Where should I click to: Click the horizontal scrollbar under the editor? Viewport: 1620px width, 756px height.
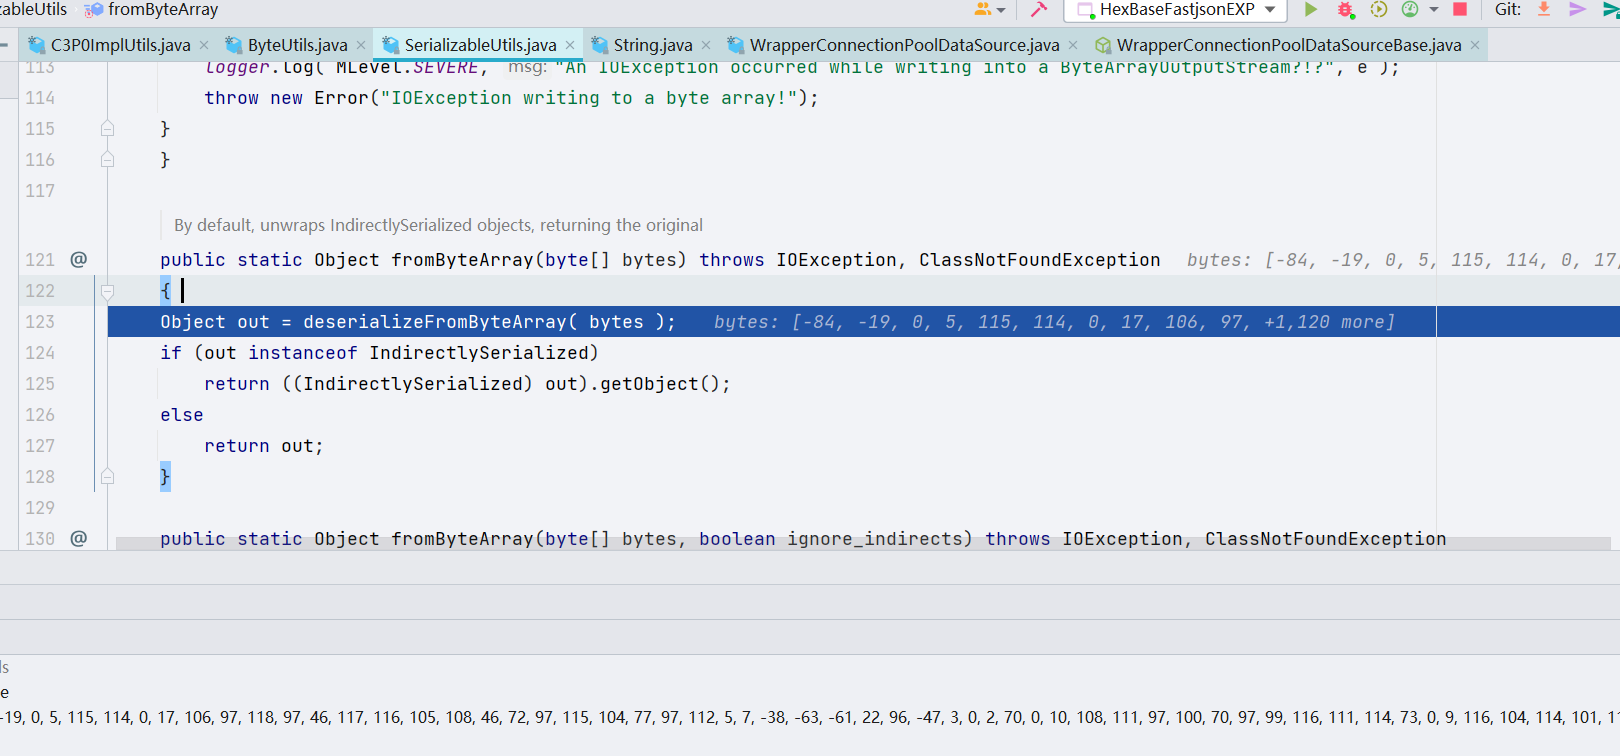[x=863, y=544]
